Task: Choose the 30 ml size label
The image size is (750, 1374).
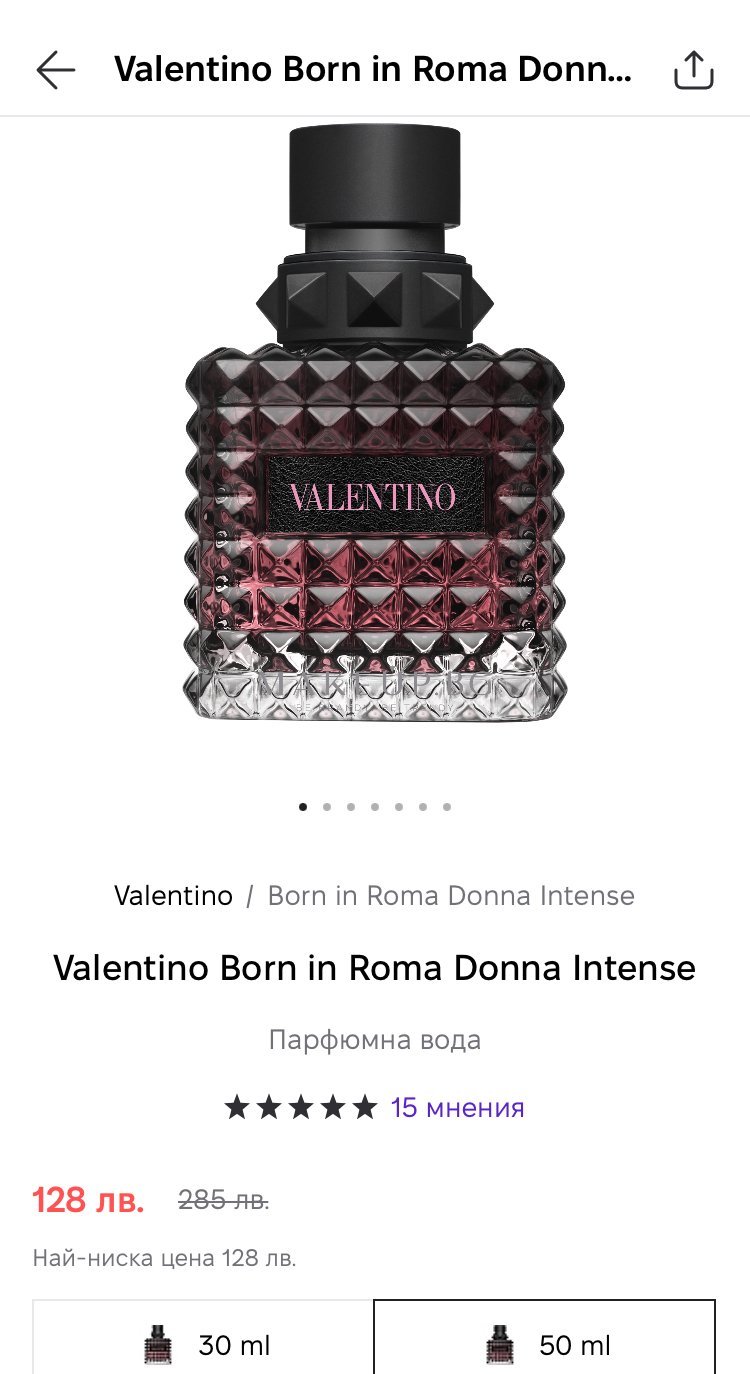Action: point(234,1346)
